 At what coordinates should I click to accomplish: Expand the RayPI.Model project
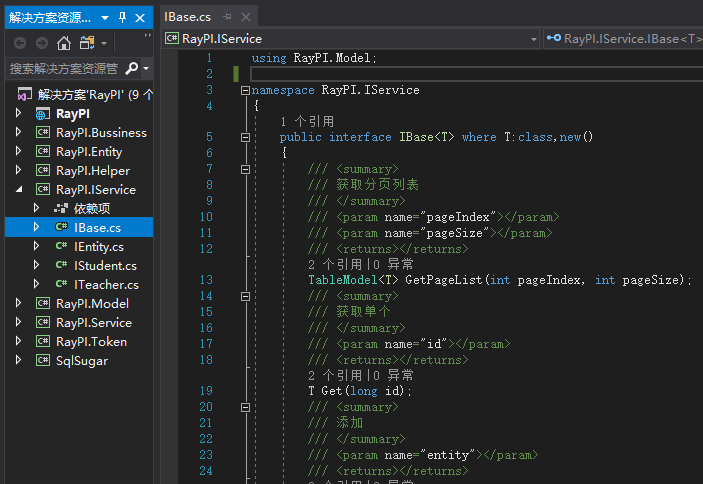point(18,303)
